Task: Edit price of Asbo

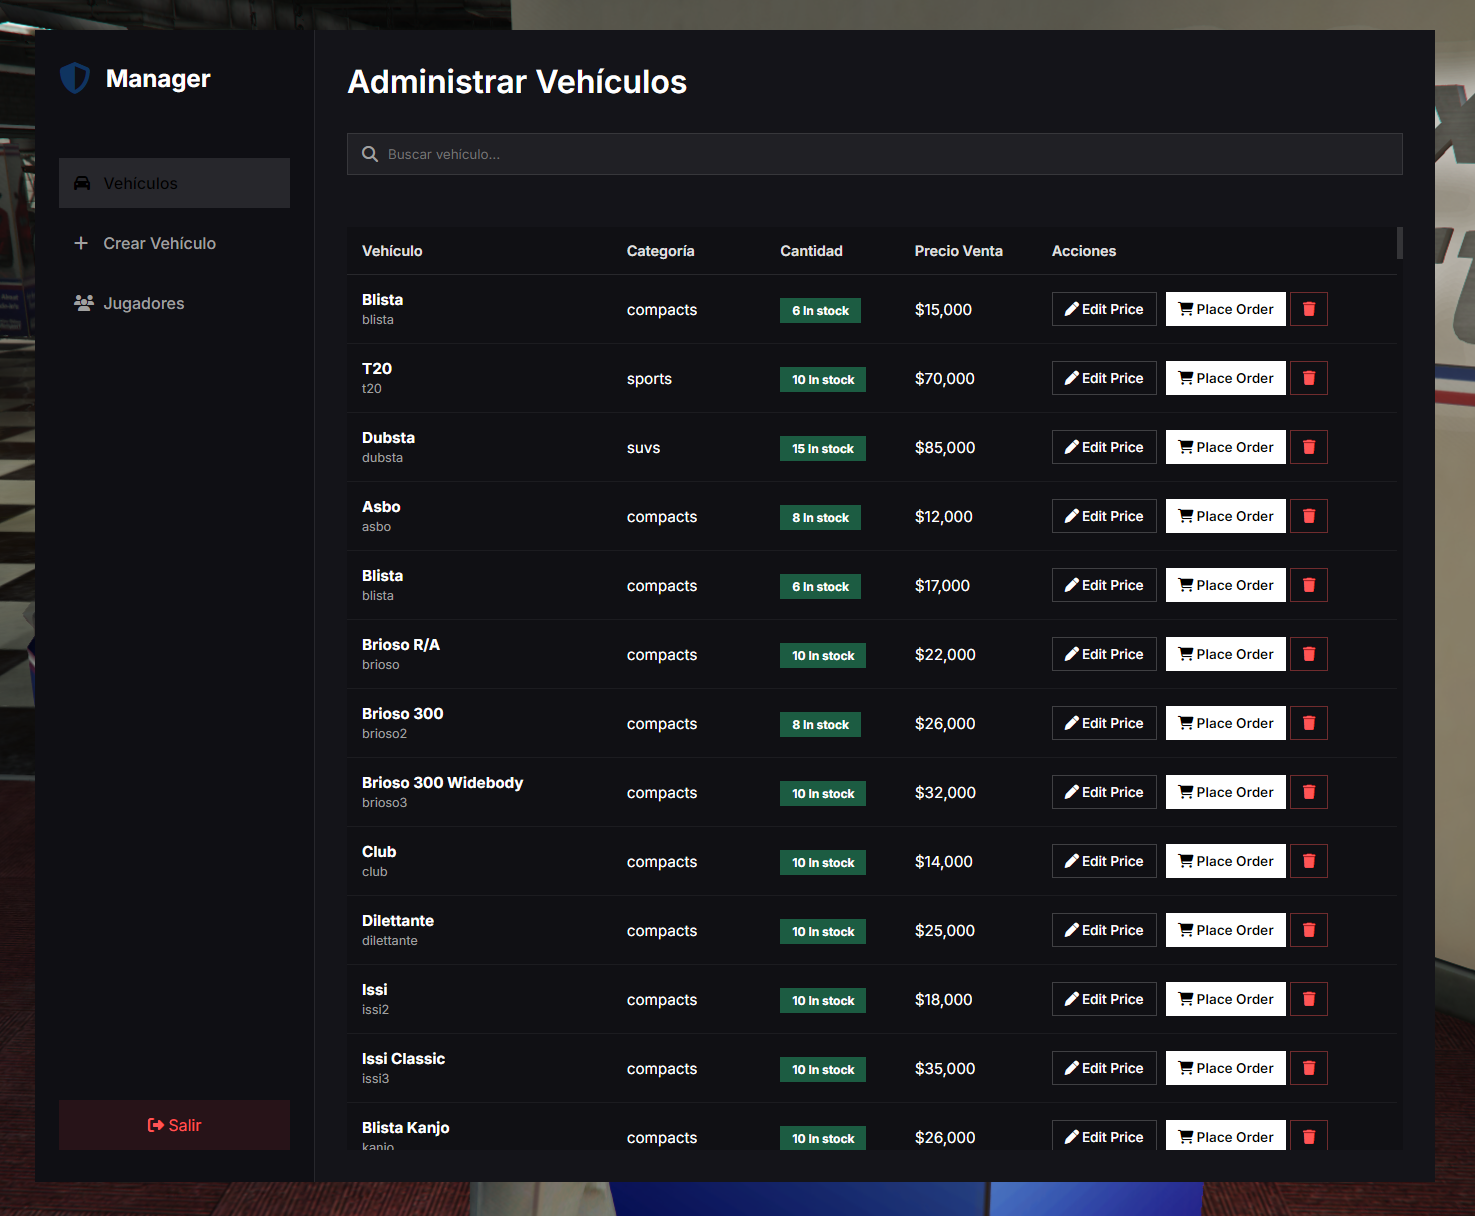Action: click(x=1104, y=516)
